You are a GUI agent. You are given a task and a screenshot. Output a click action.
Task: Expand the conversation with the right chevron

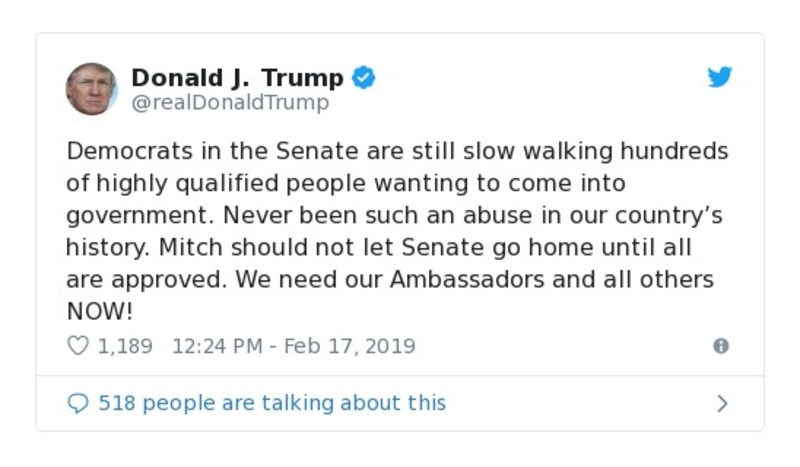[x=722, y=403]
